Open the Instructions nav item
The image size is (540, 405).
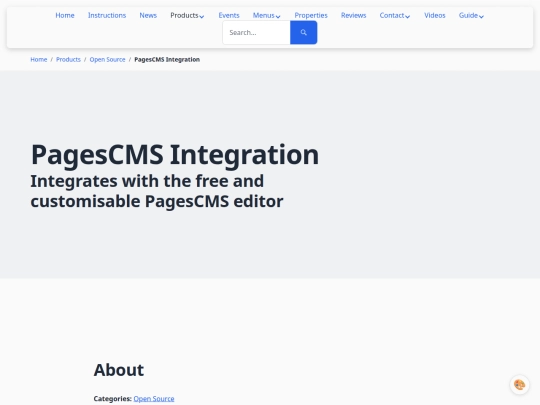click(107, 15)
